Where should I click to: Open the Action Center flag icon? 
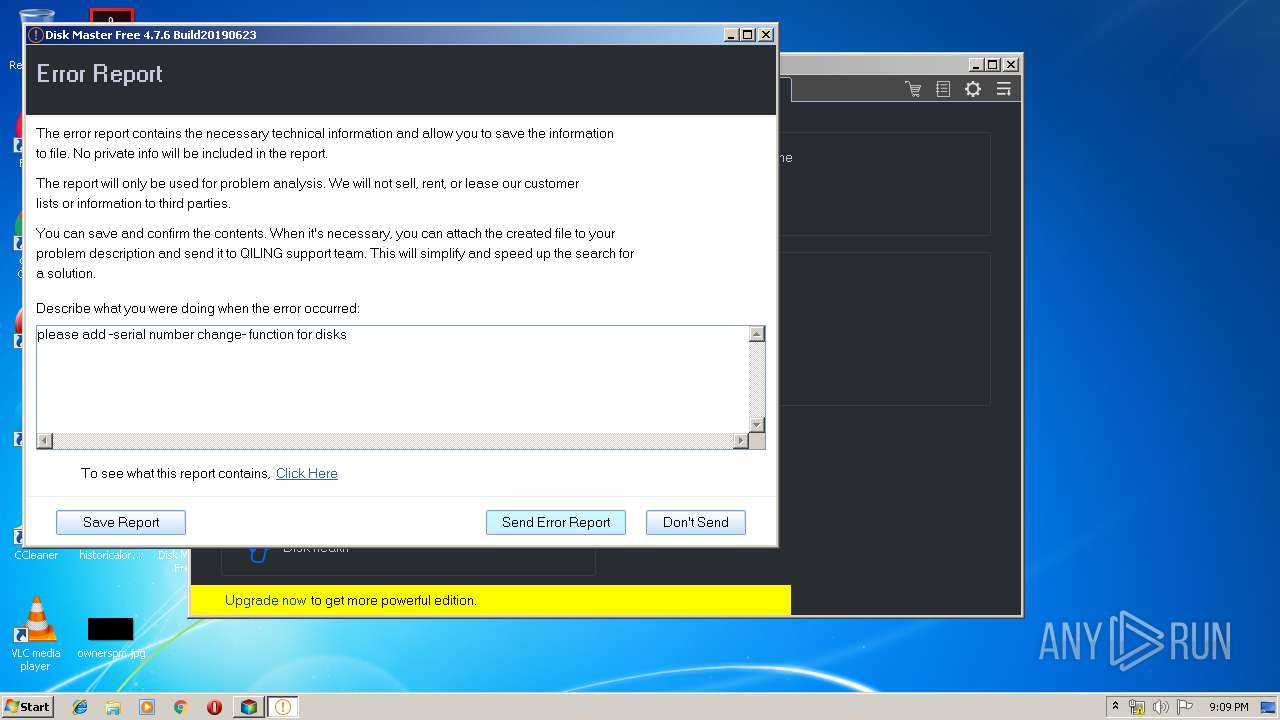(x=1184, y=707)
